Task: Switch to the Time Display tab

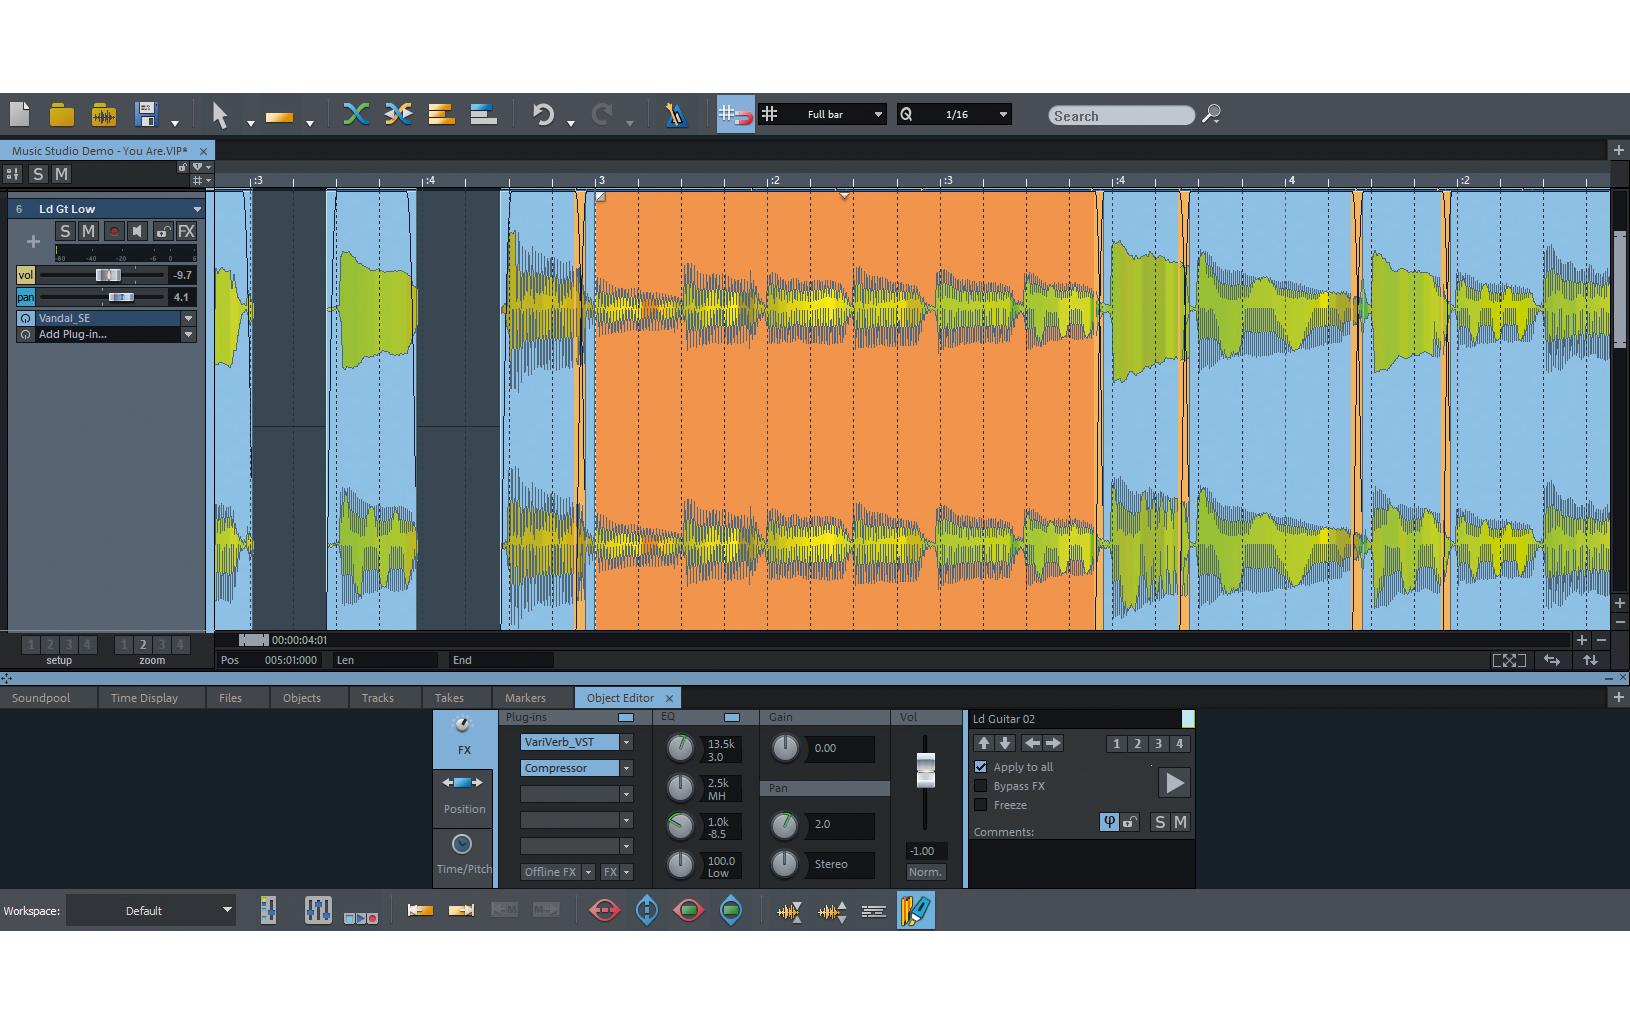Action: pyautogui.click(x=144, y=698)
